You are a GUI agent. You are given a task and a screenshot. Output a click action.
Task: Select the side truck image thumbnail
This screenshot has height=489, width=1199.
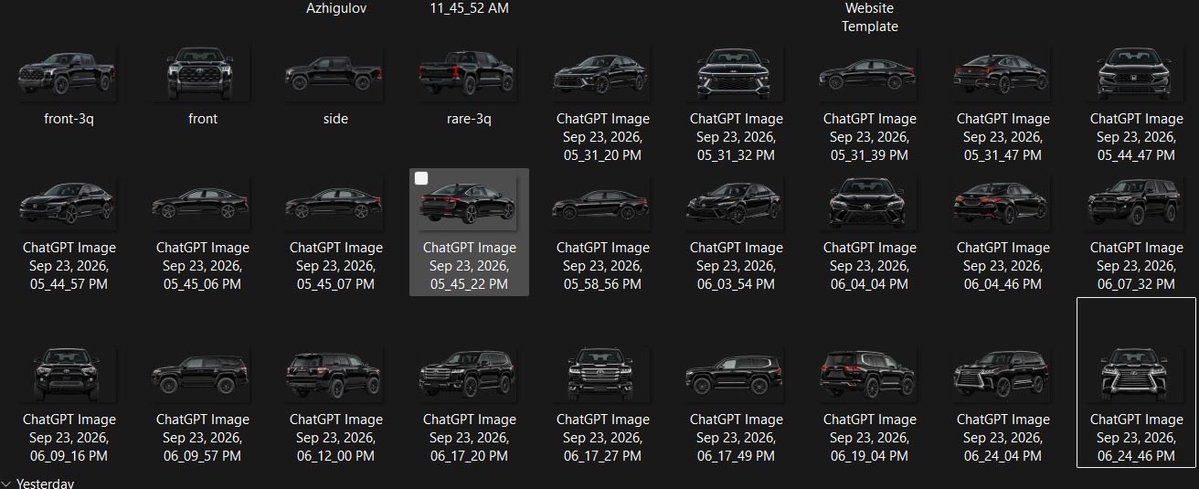point(335,73)
